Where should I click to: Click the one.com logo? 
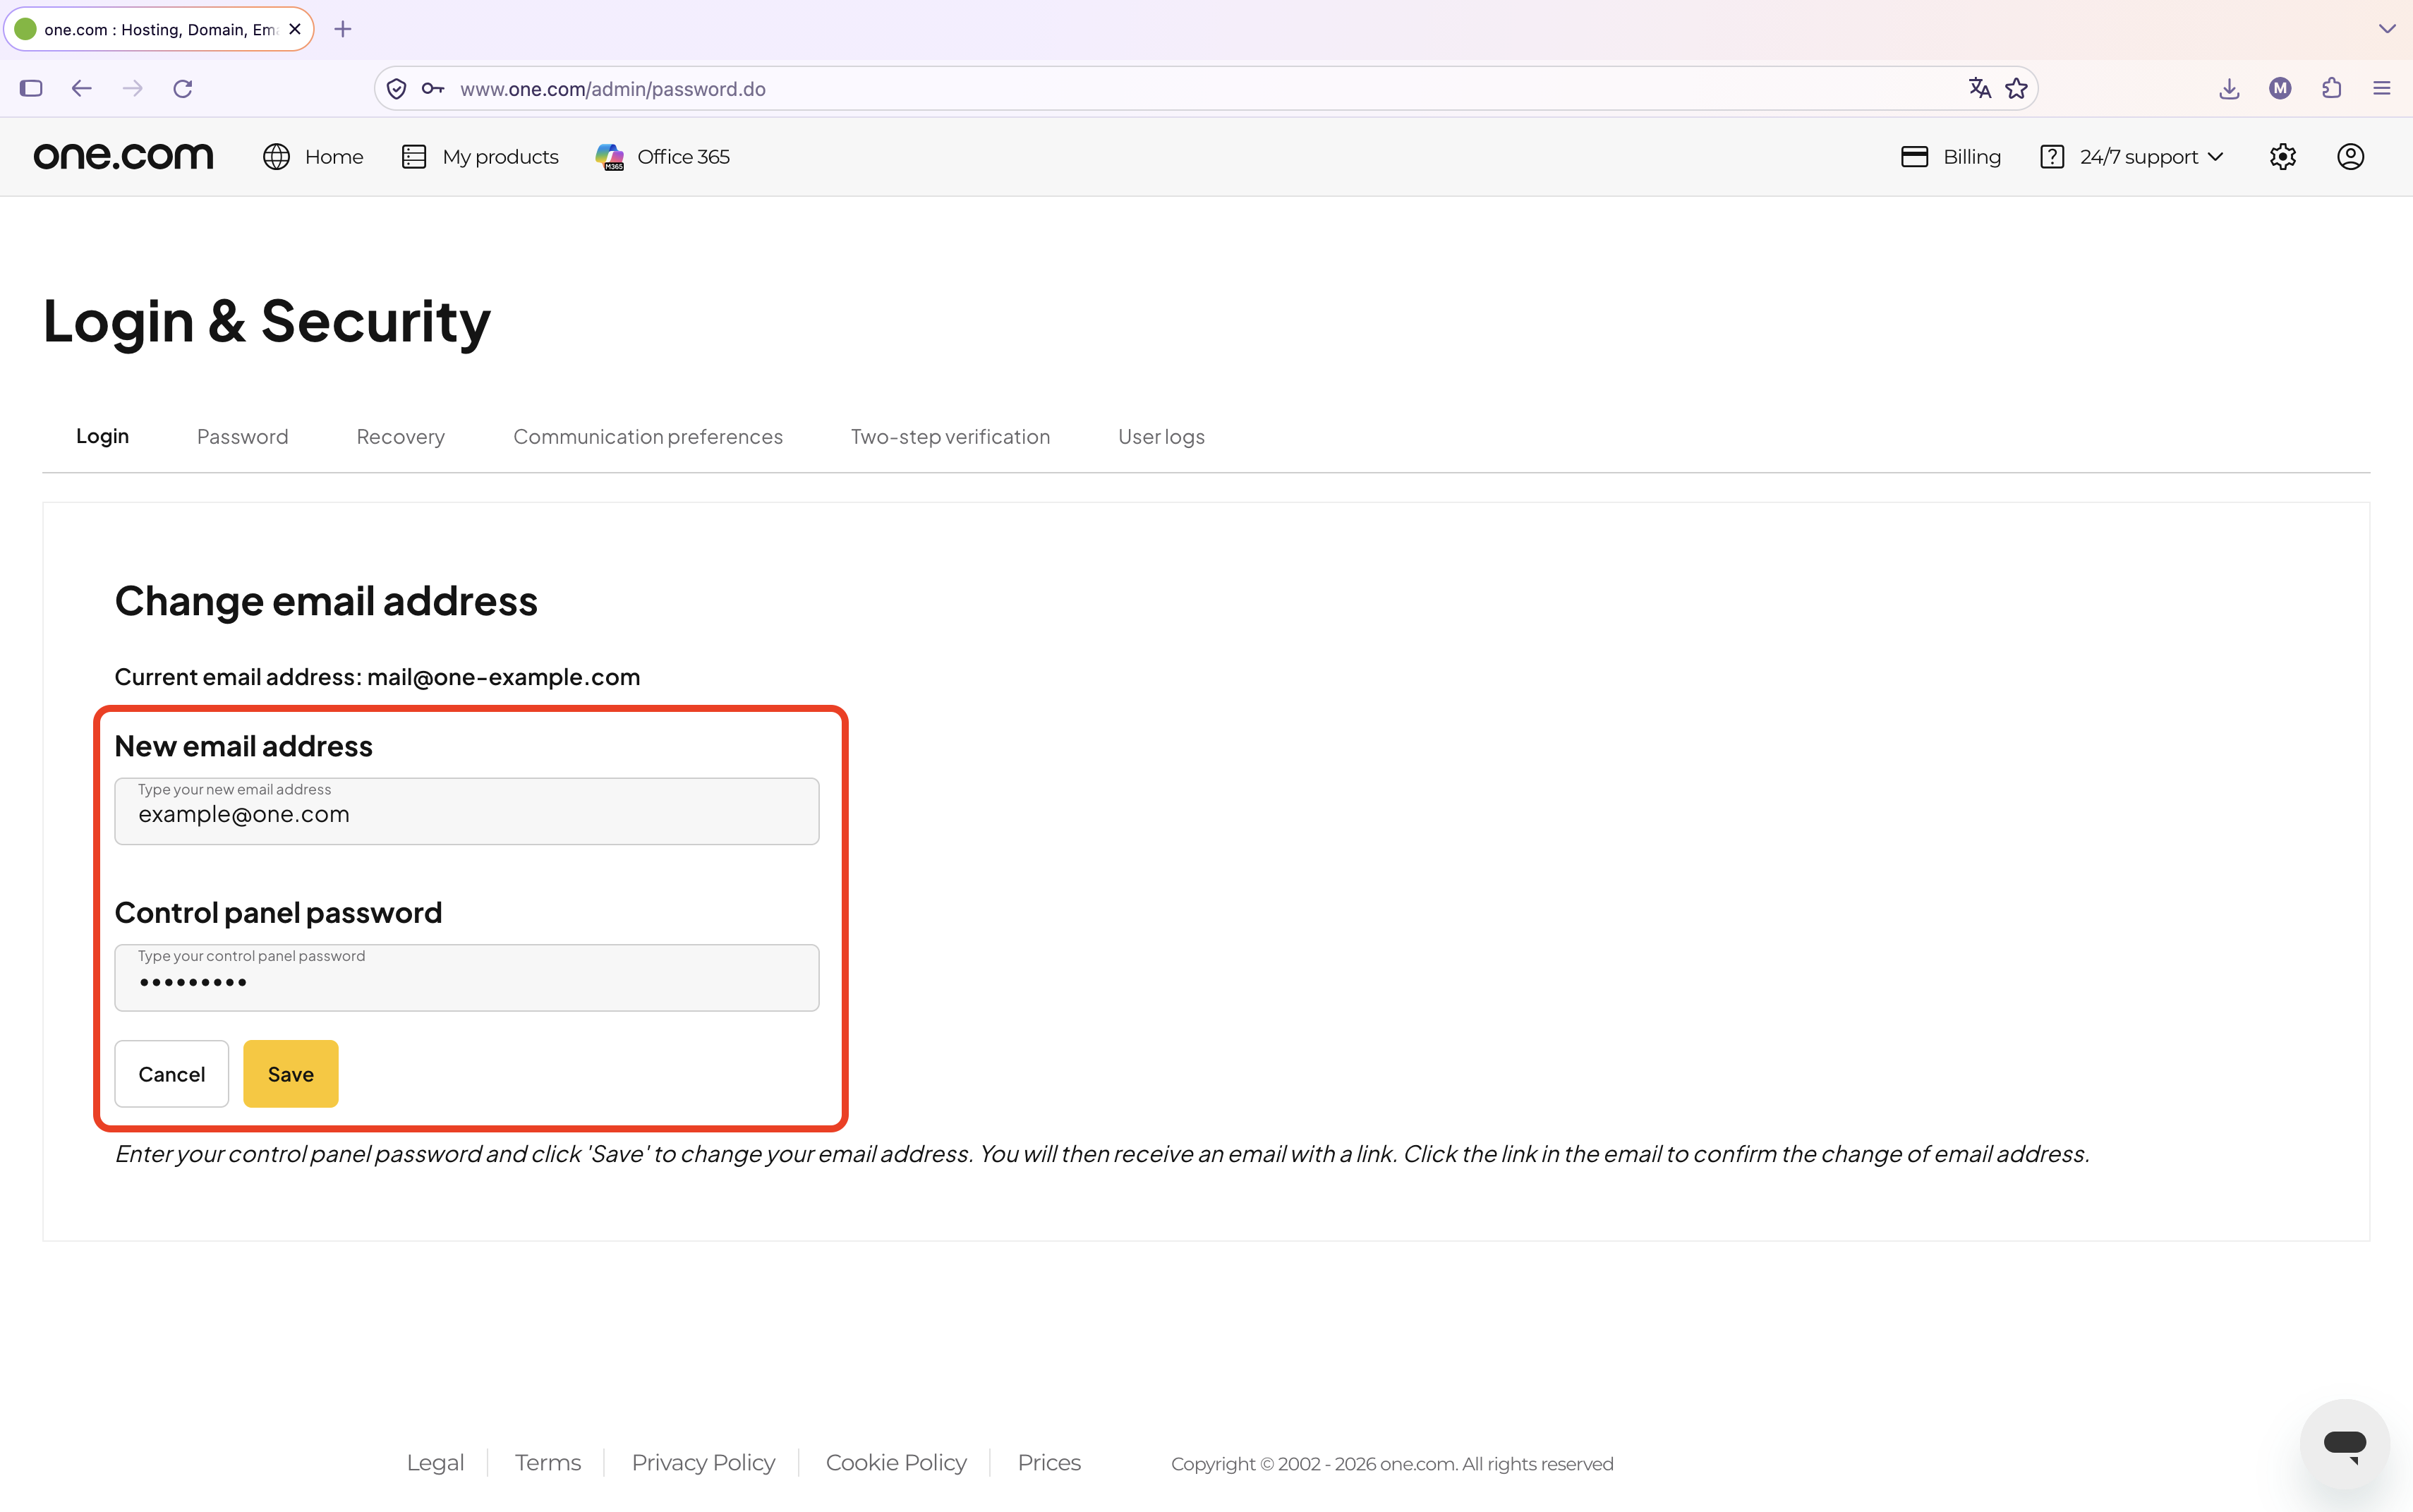click(123, 156)
